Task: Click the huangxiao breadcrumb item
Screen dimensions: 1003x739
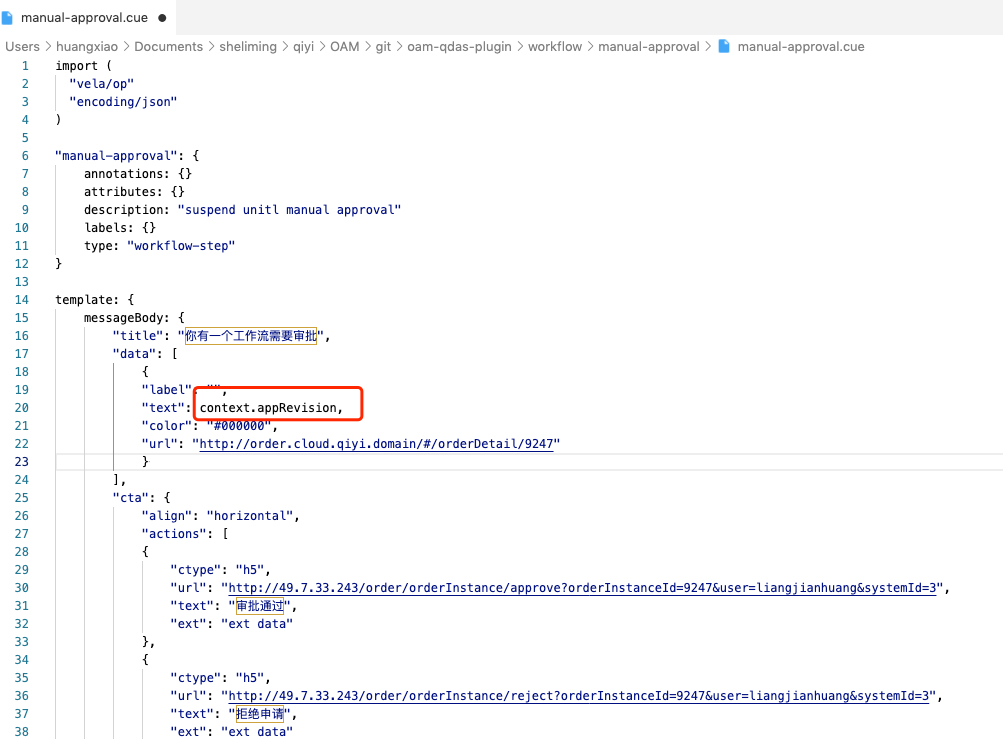Action: (x=86, y=46)
